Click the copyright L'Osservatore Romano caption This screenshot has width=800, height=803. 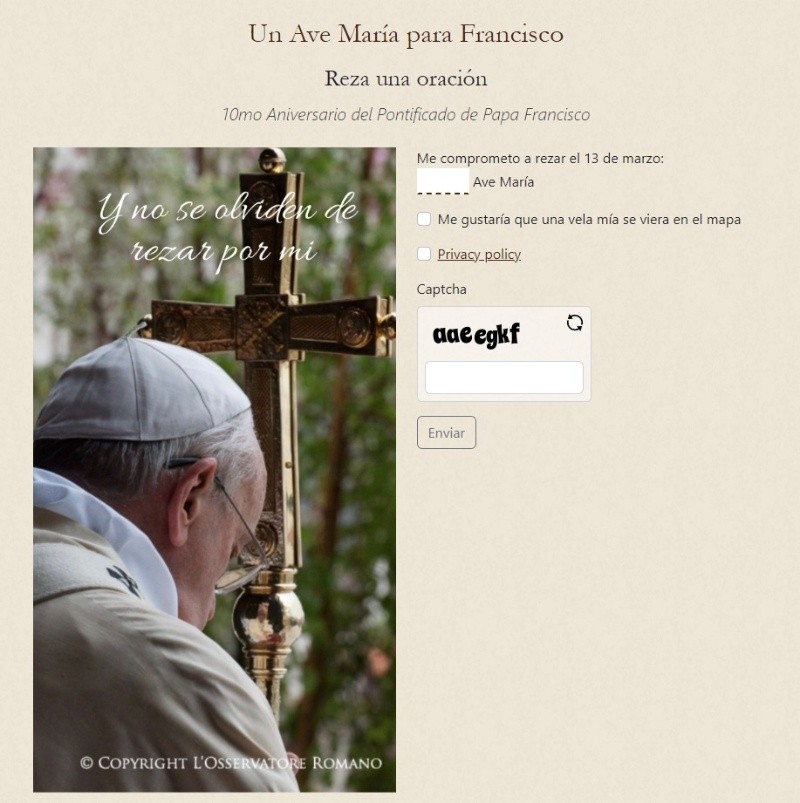231,763
